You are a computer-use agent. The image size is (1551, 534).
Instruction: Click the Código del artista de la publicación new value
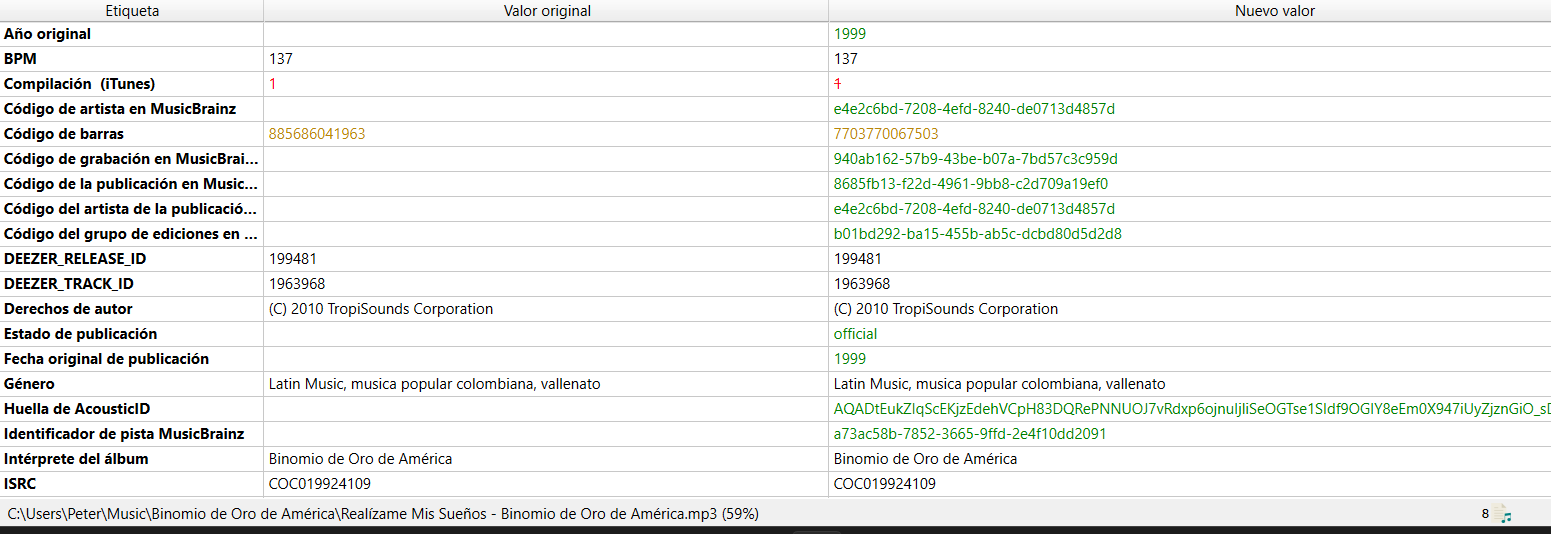[x=974, y=209]
